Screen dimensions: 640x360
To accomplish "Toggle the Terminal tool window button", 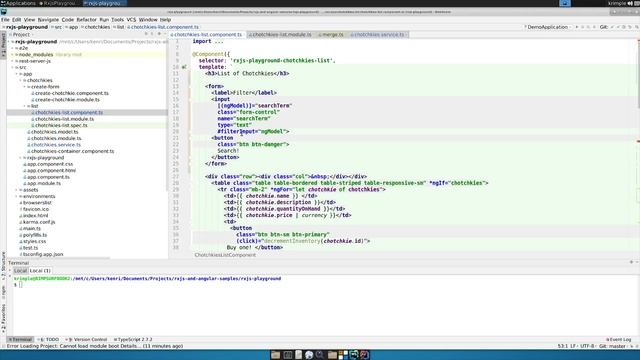I will 20,340.
